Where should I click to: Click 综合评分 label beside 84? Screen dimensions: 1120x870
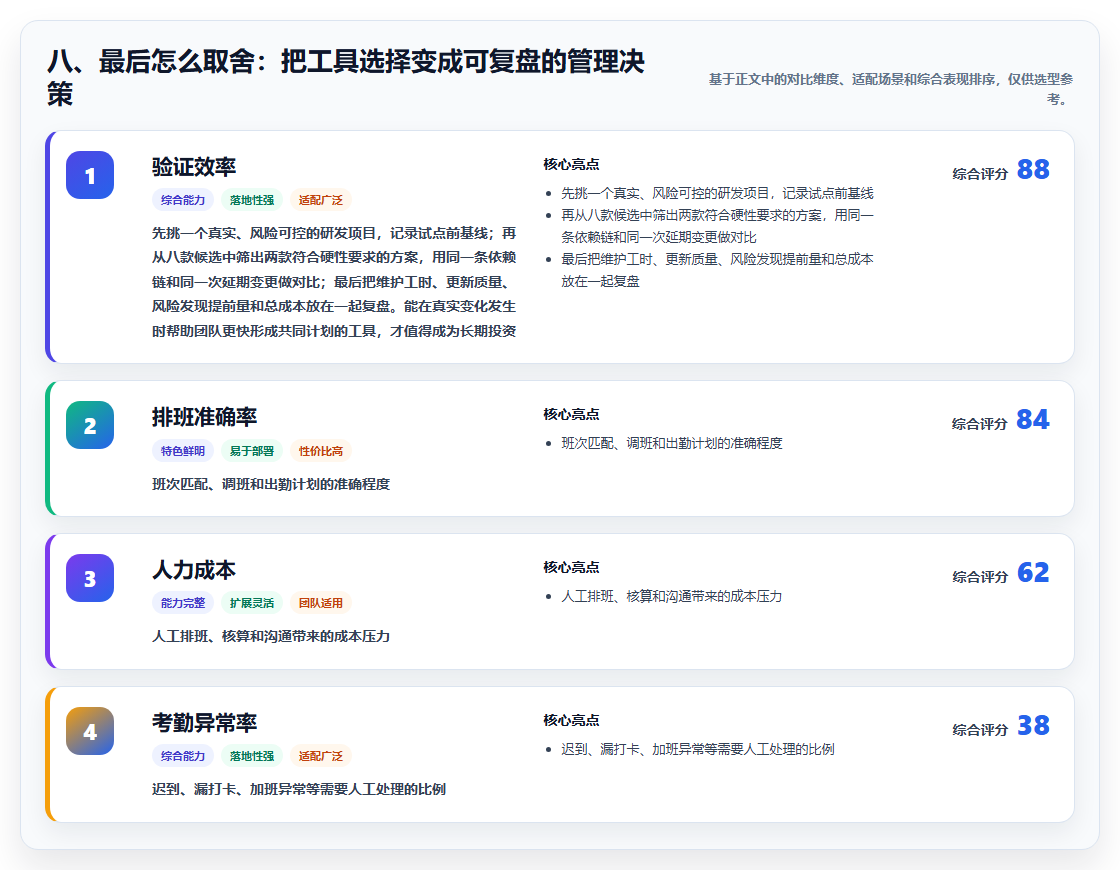tap(980, 424)
